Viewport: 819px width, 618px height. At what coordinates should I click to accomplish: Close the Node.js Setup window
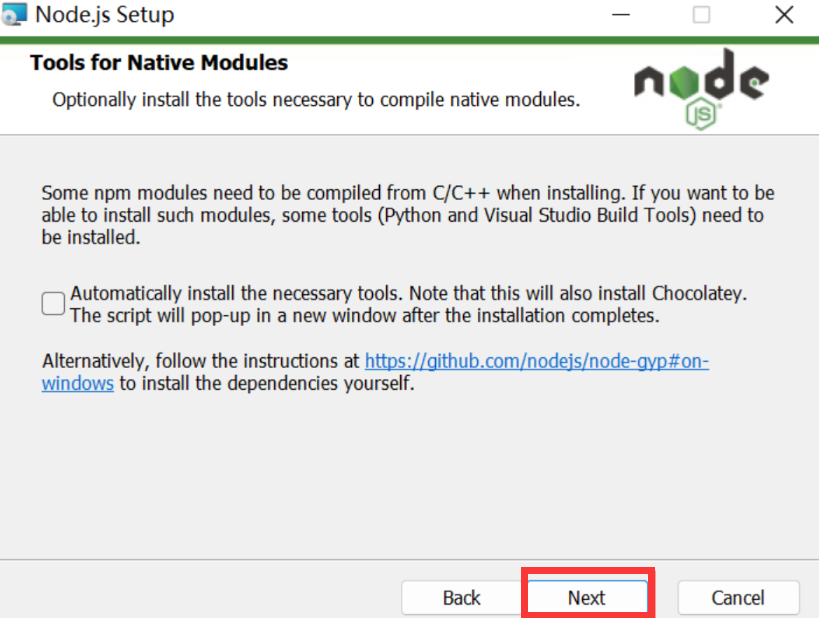click(784, 15)
